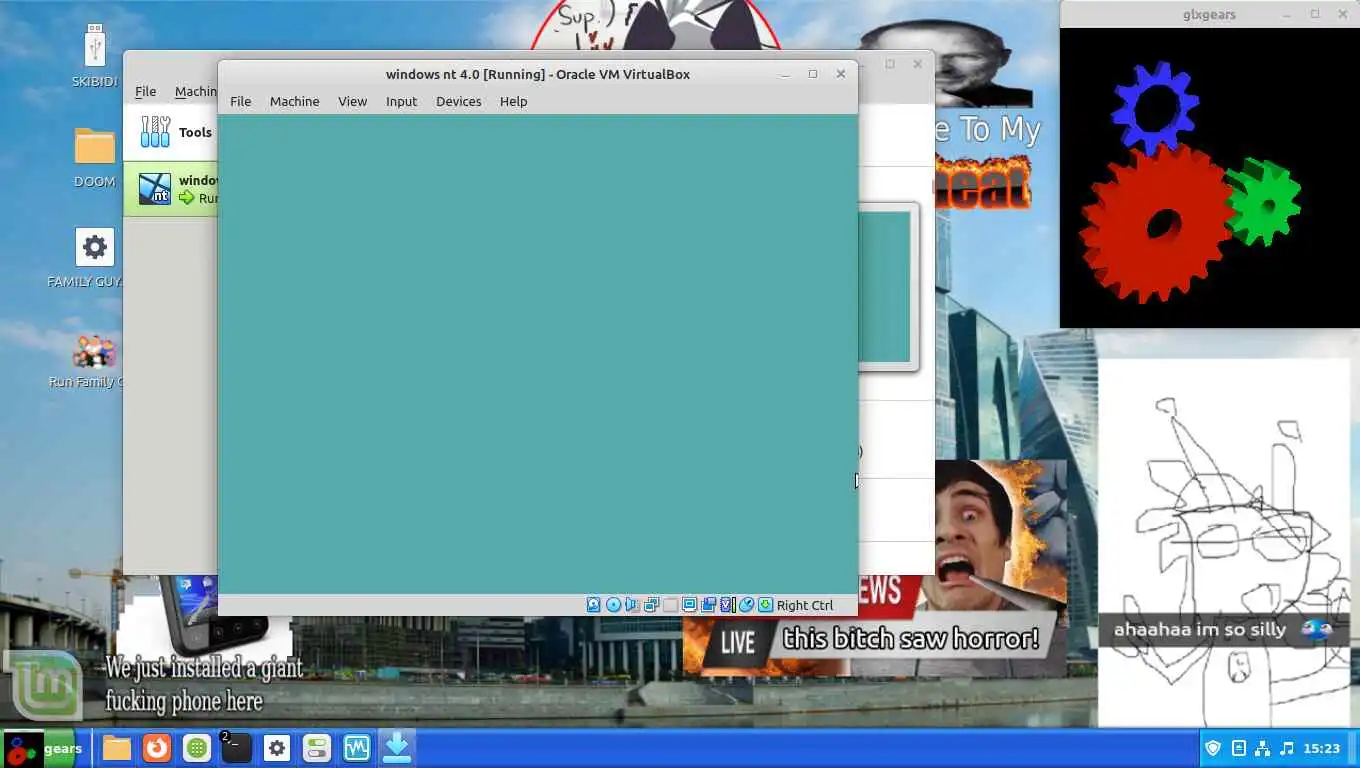Click the music note sound tray icon
This screenshot has height=768, width=1360.
tap(1287, 748)
